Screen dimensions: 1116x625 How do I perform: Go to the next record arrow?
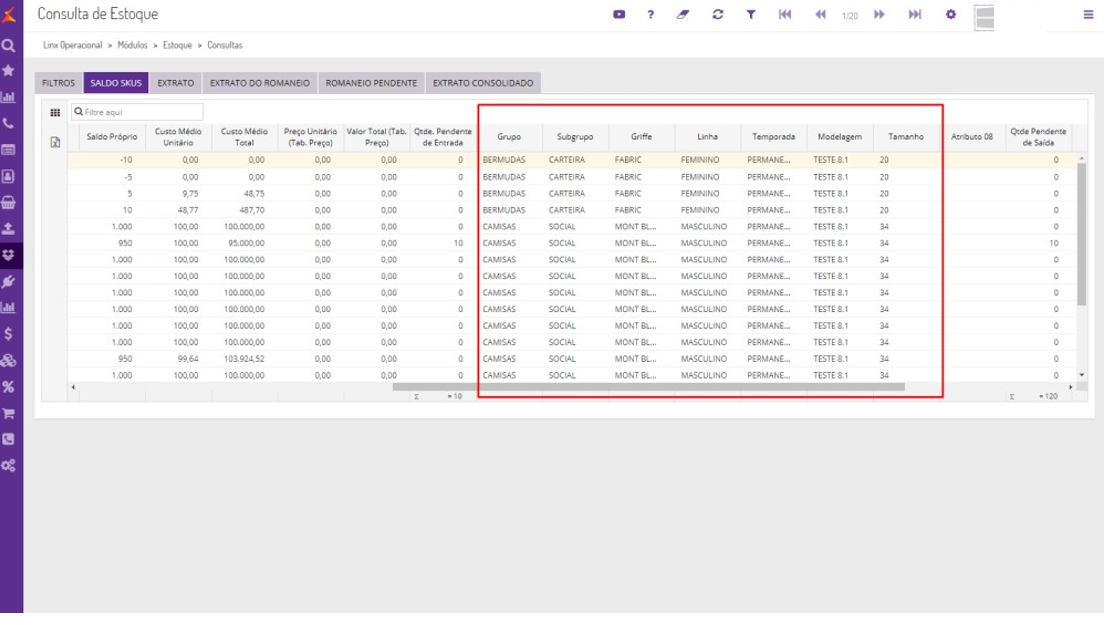pyautogui.click(x=880, y=15)
